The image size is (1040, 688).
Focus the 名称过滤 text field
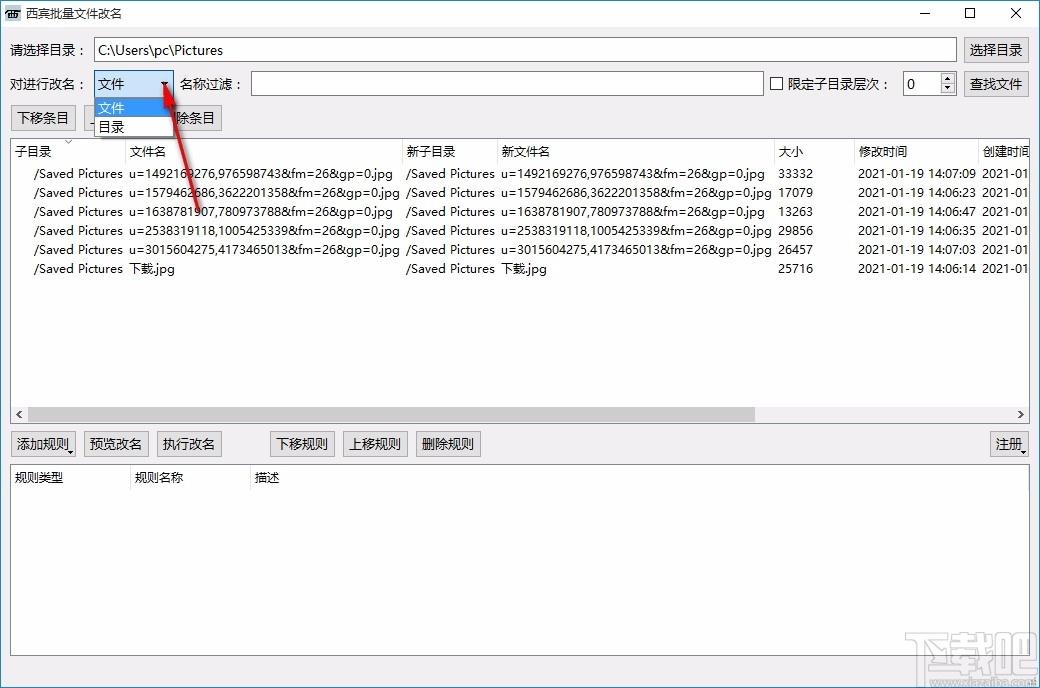pyautogui.click(x=506, y=84)
